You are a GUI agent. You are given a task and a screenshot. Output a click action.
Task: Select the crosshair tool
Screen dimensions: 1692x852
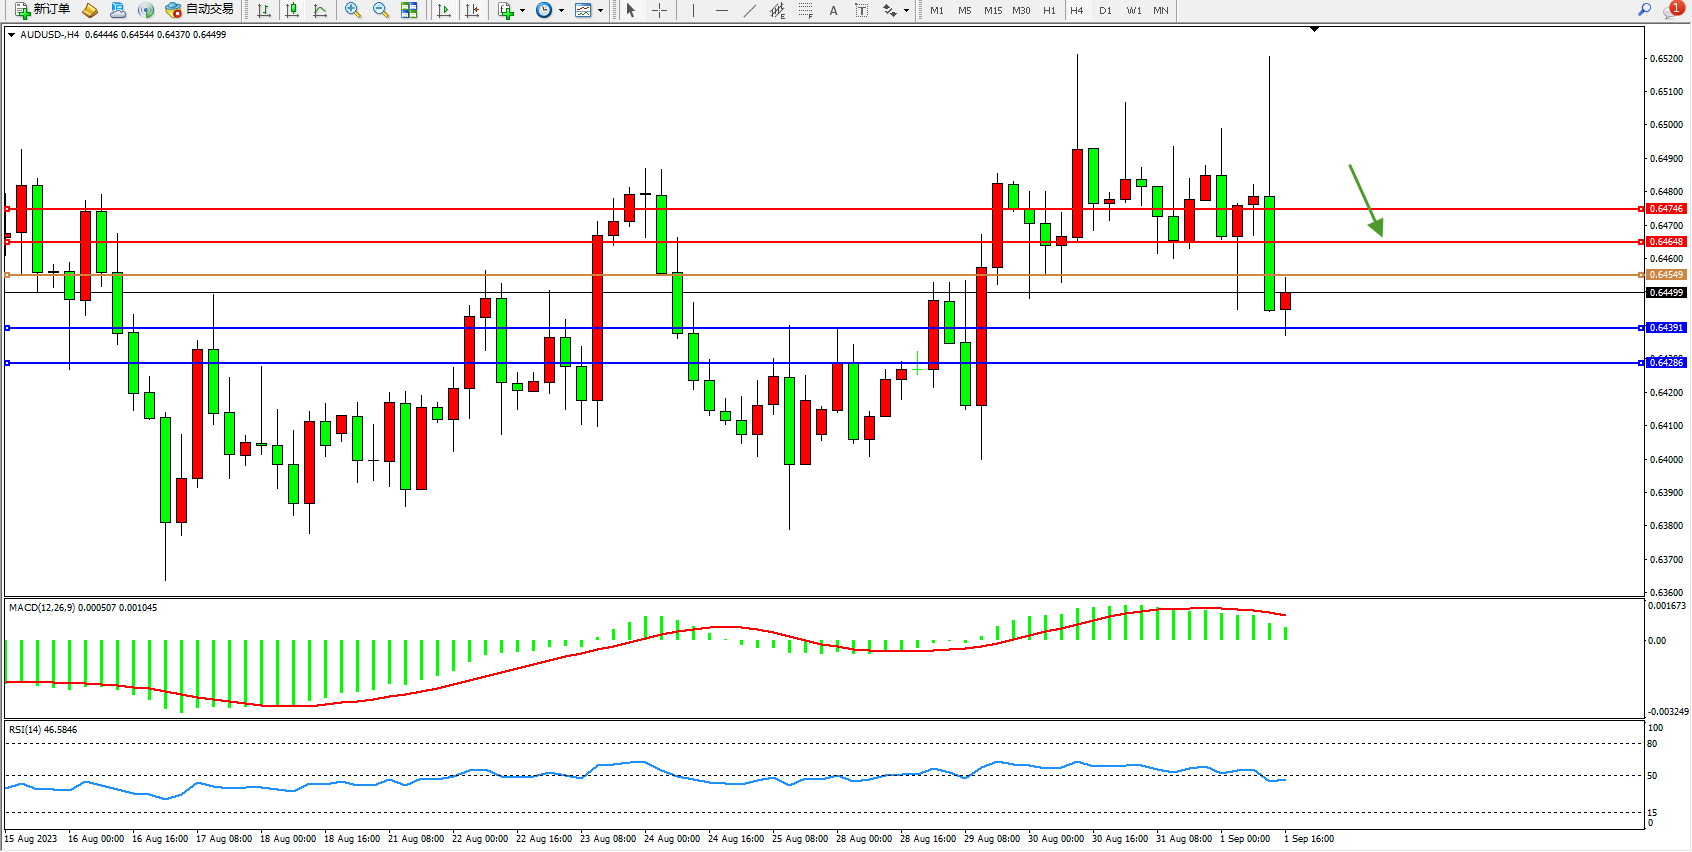660,10
